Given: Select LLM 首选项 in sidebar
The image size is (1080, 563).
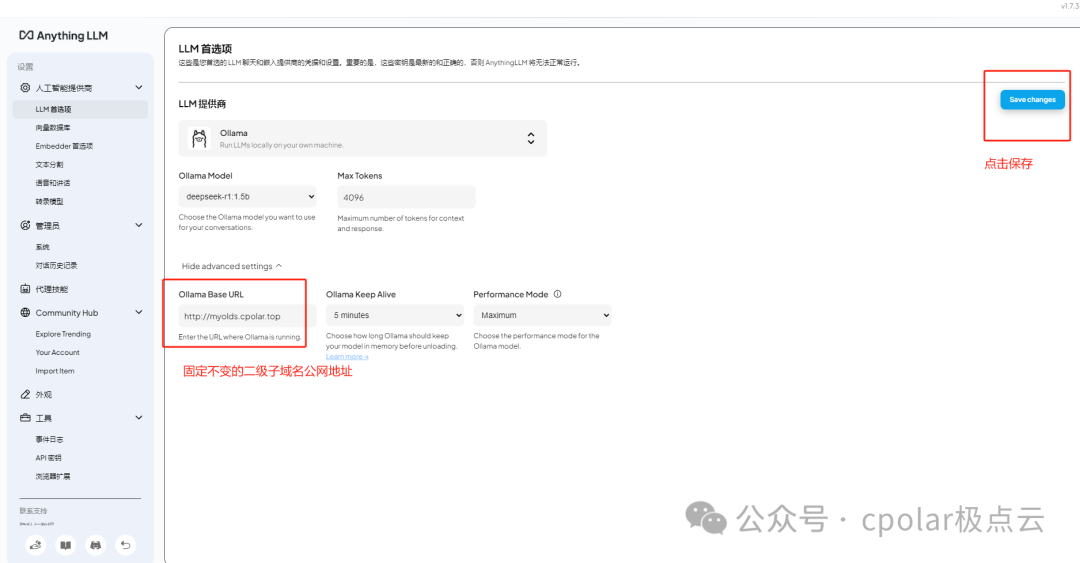Looking at the screenshot, I should (80, 109).
